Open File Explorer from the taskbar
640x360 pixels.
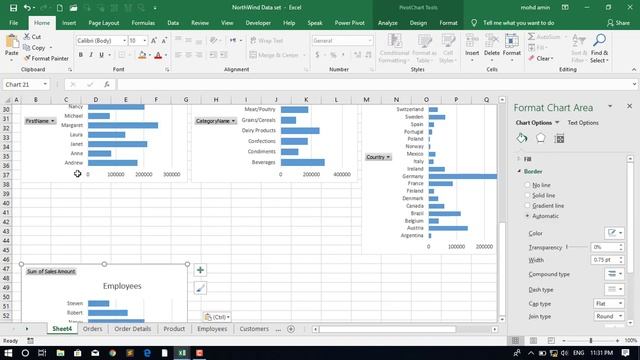click(60, 353)
